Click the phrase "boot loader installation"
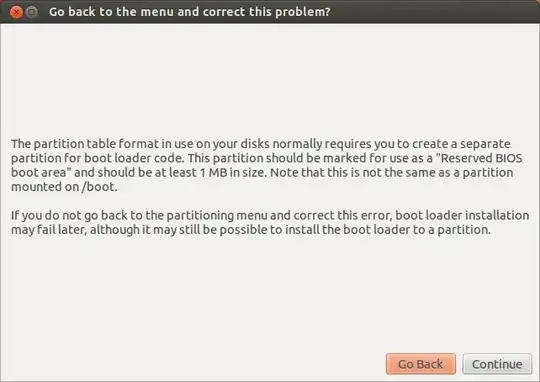The height and width of the screenshot is (382, 540). click(462, 216)
